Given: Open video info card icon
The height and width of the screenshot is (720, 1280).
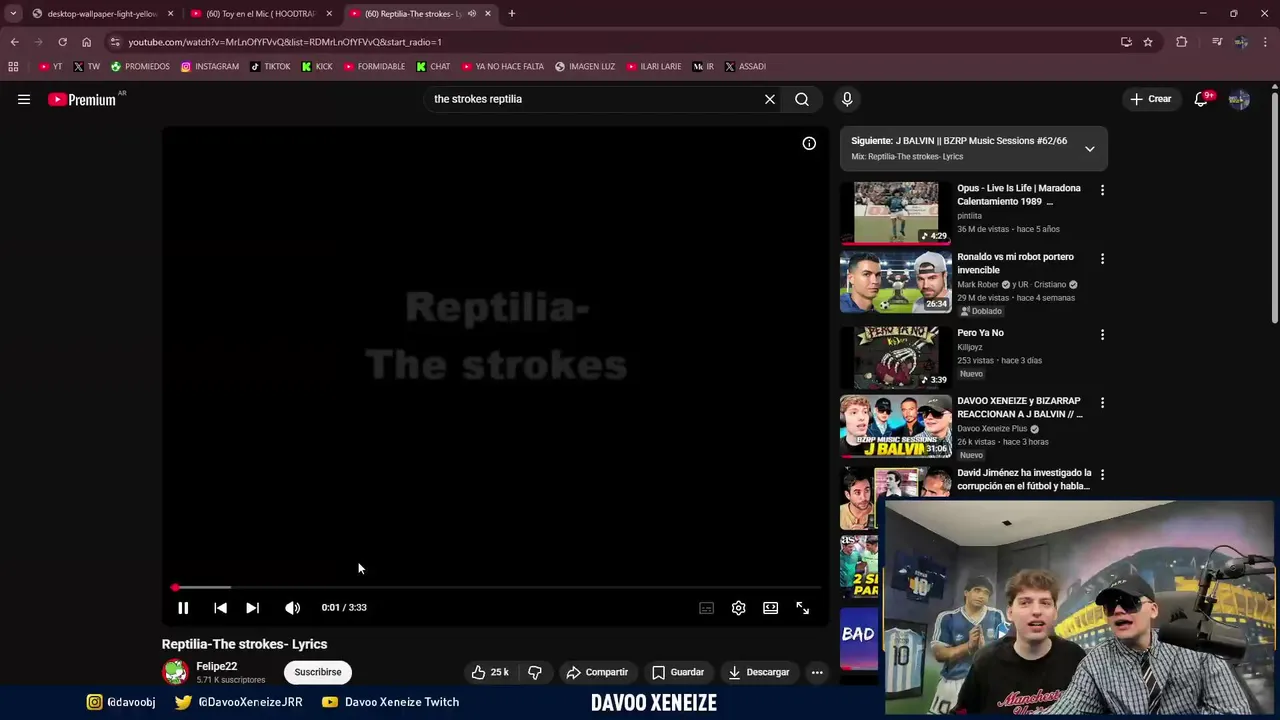Looking at the screenshot, I should (x=809, y=143).
